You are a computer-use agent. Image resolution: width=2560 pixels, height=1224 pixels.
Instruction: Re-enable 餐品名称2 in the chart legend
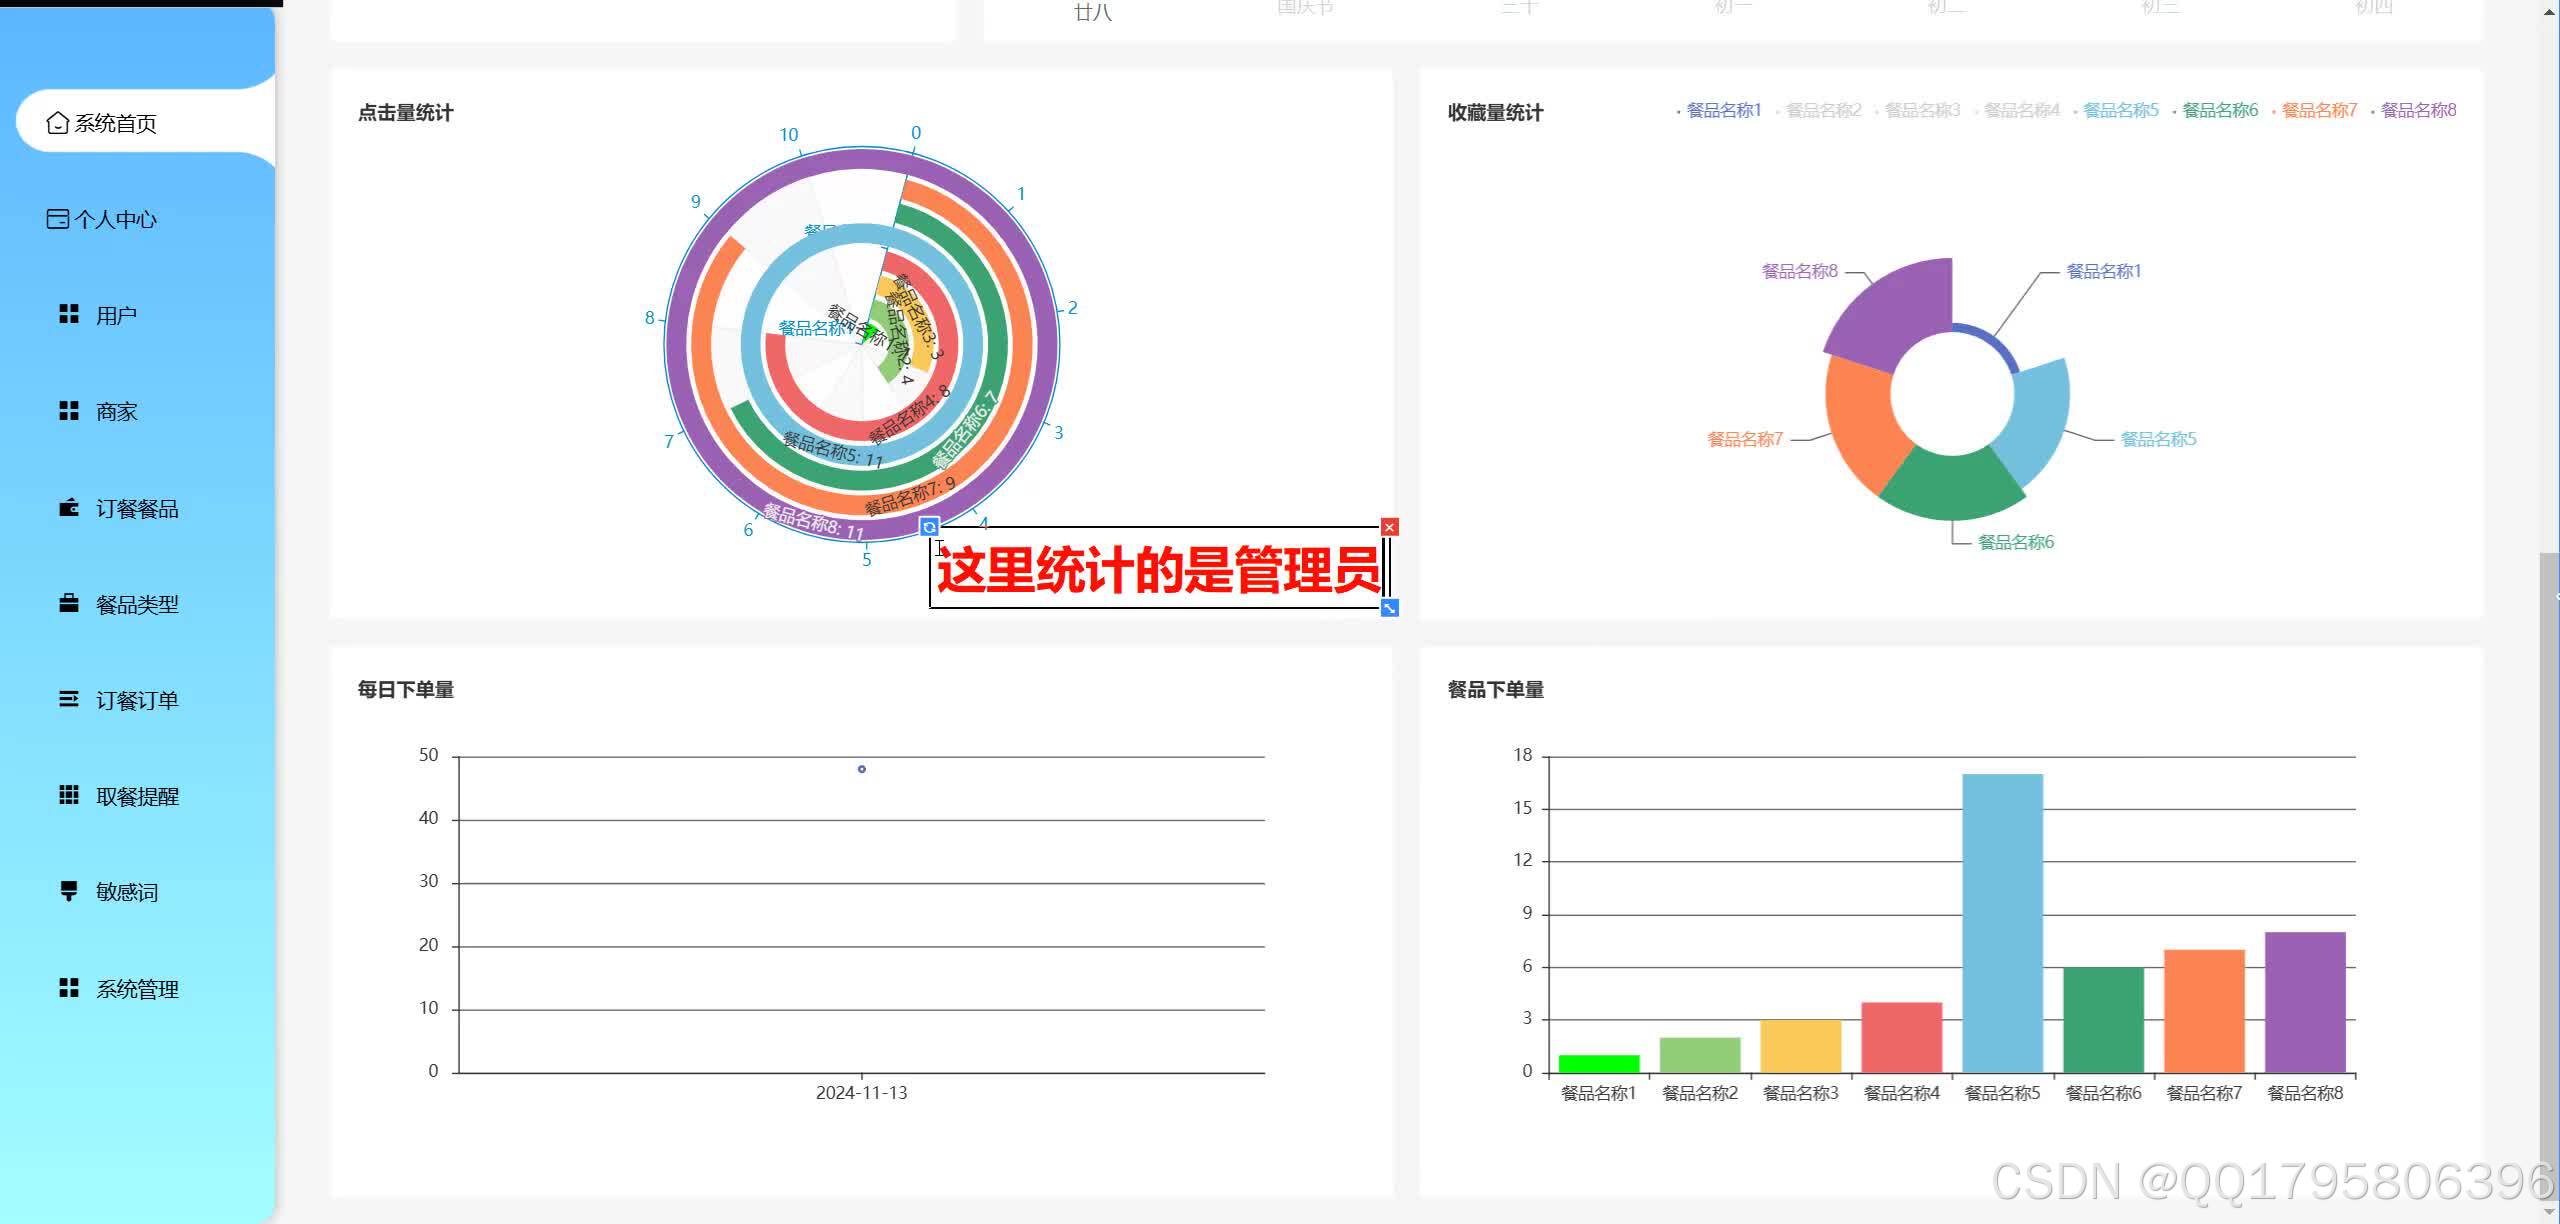click(x=1821, y=111)
